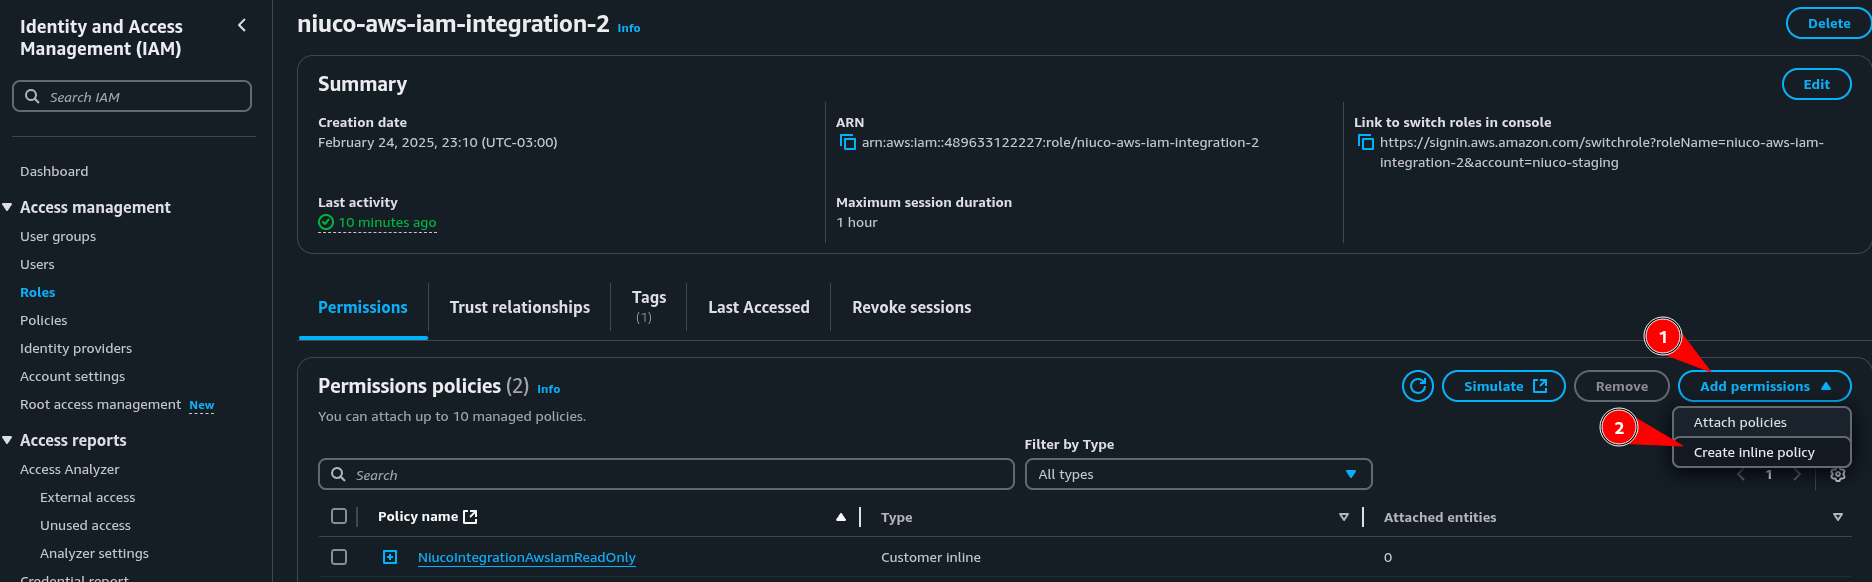Toggle the Add permissions dropdown

1764,386
